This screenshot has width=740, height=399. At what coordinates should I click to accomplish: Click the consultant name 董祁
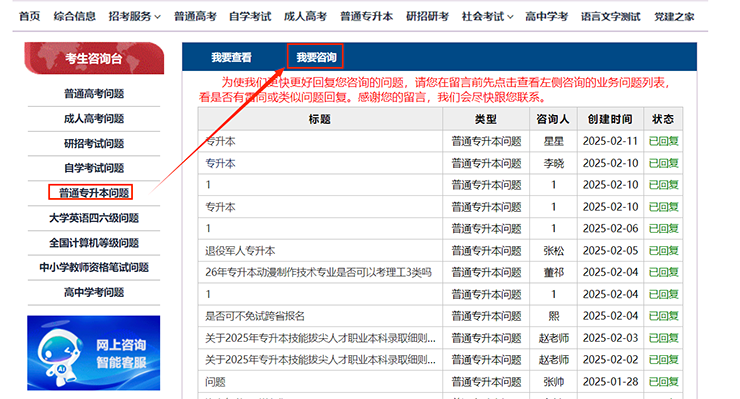(554, 272)
